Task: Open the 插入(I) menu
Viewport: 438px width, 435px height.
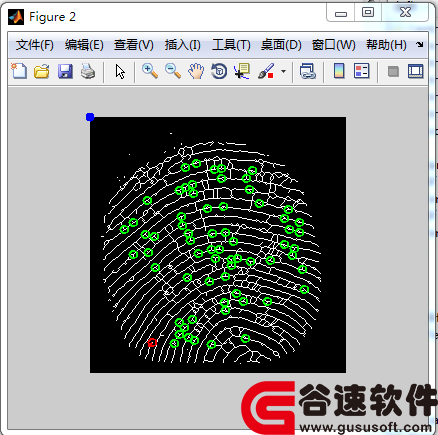Action: [182, 45]
